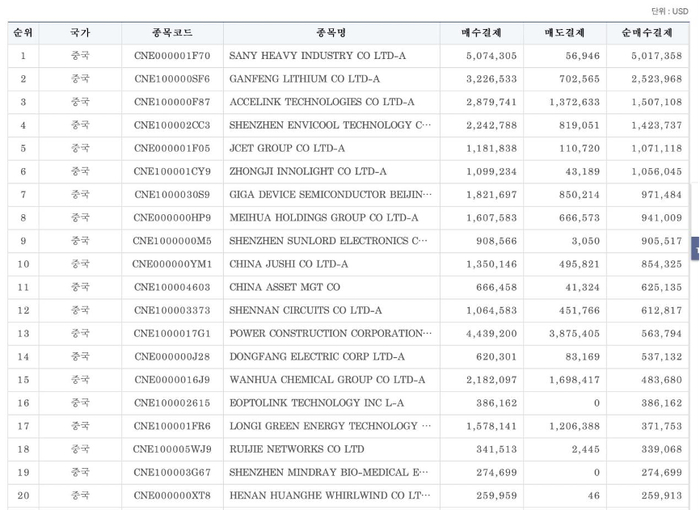
Task: Select GANFENG LITHIUM CO LTD-A name
Action: pos(304,79)
